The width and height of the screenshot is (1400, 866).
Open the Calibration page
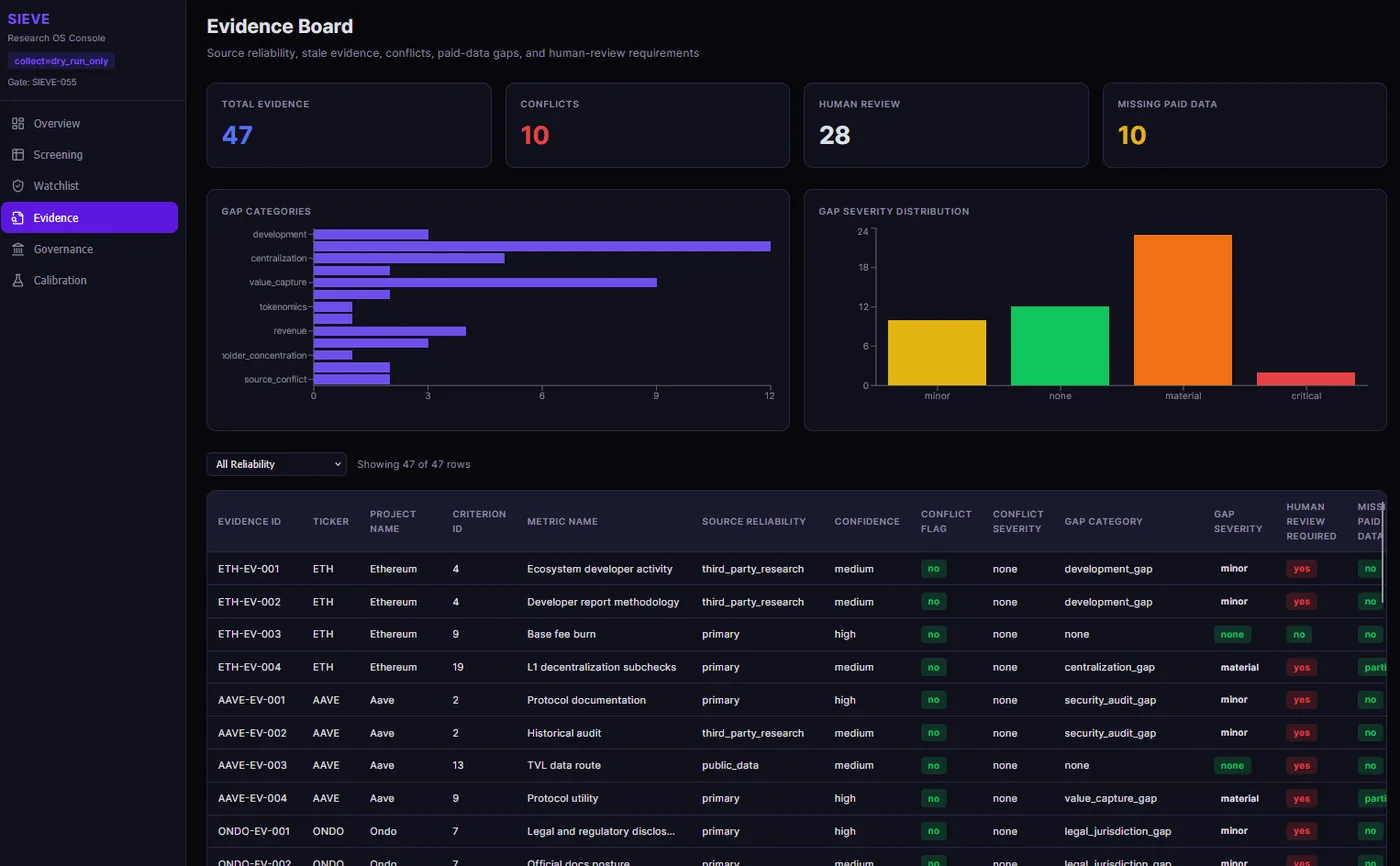click(x=89, y=280)
